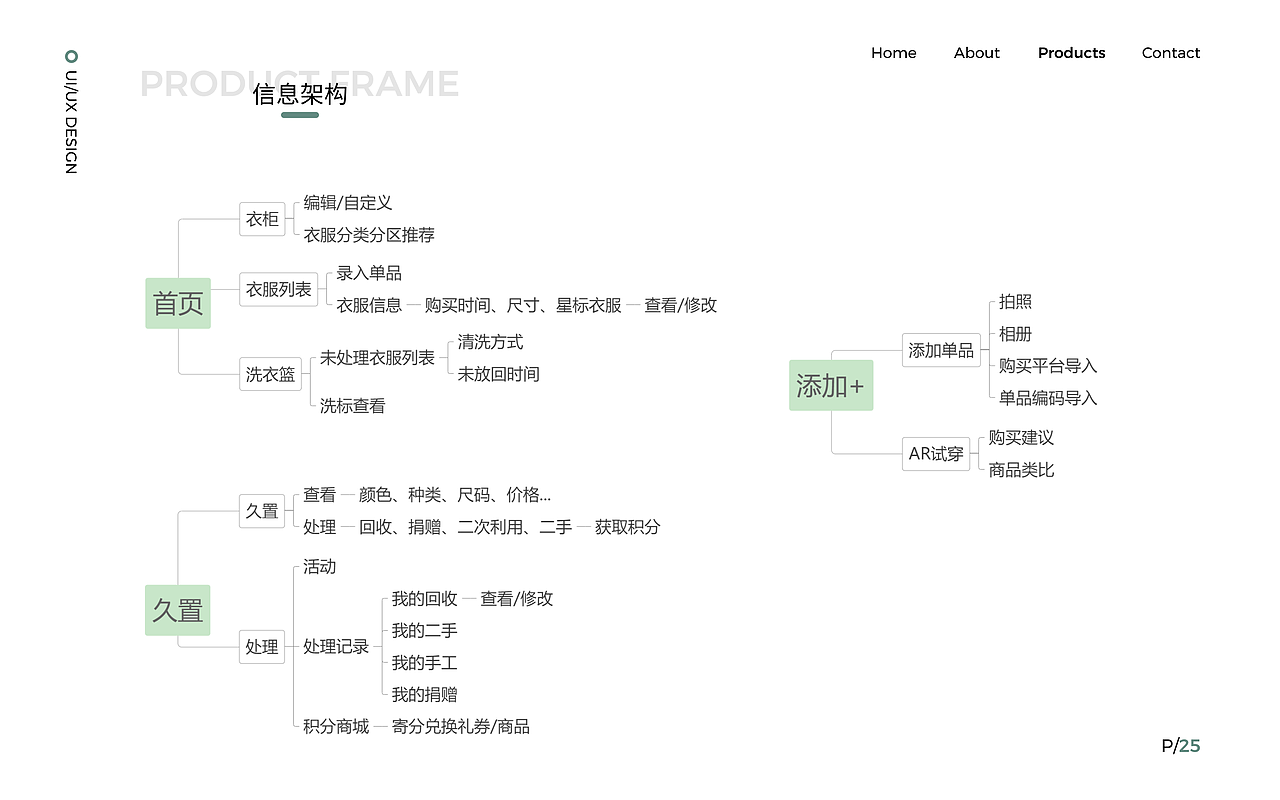Click the 处理 node under 久置
Viewport: 1280px width, 800px height.
click(x=261, y=646)
